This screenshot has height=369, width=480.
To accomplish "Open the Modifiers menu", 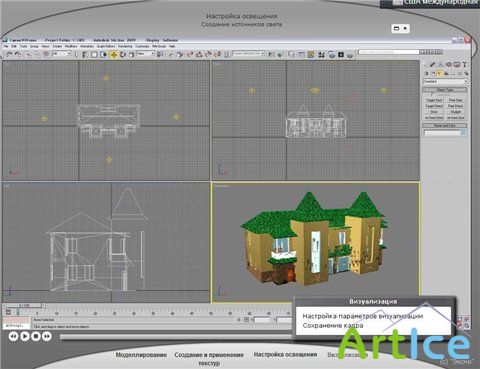I will click(x=70, y=46).
